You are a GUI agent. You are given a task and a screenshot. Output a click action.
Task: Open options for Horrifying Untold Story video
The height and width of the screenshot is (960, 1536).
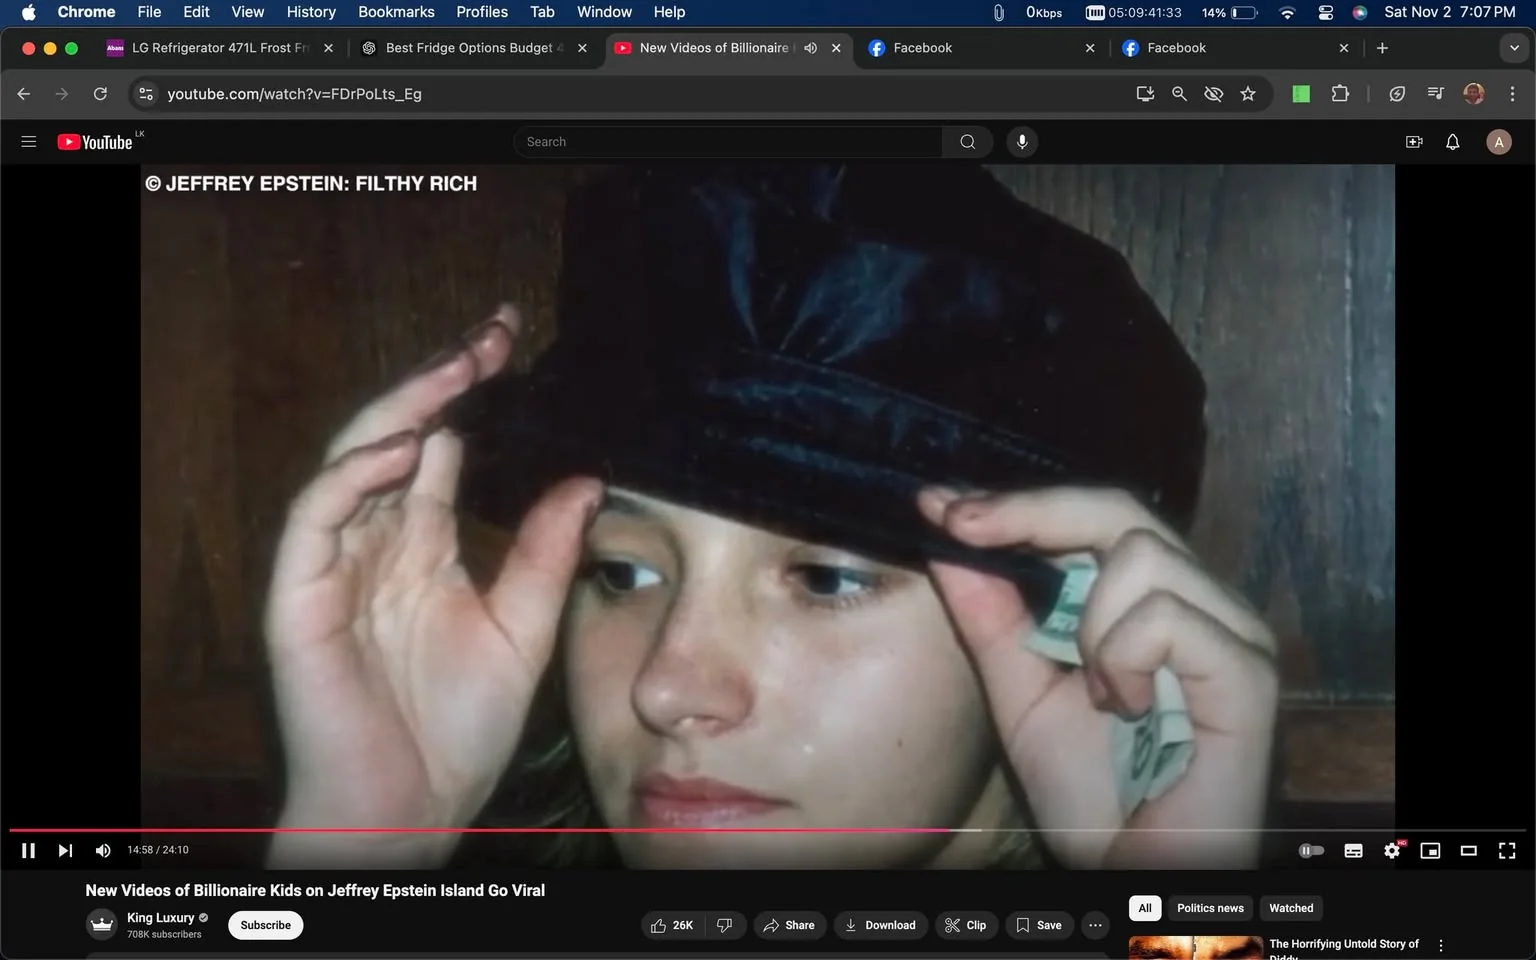click(1441, 945)
